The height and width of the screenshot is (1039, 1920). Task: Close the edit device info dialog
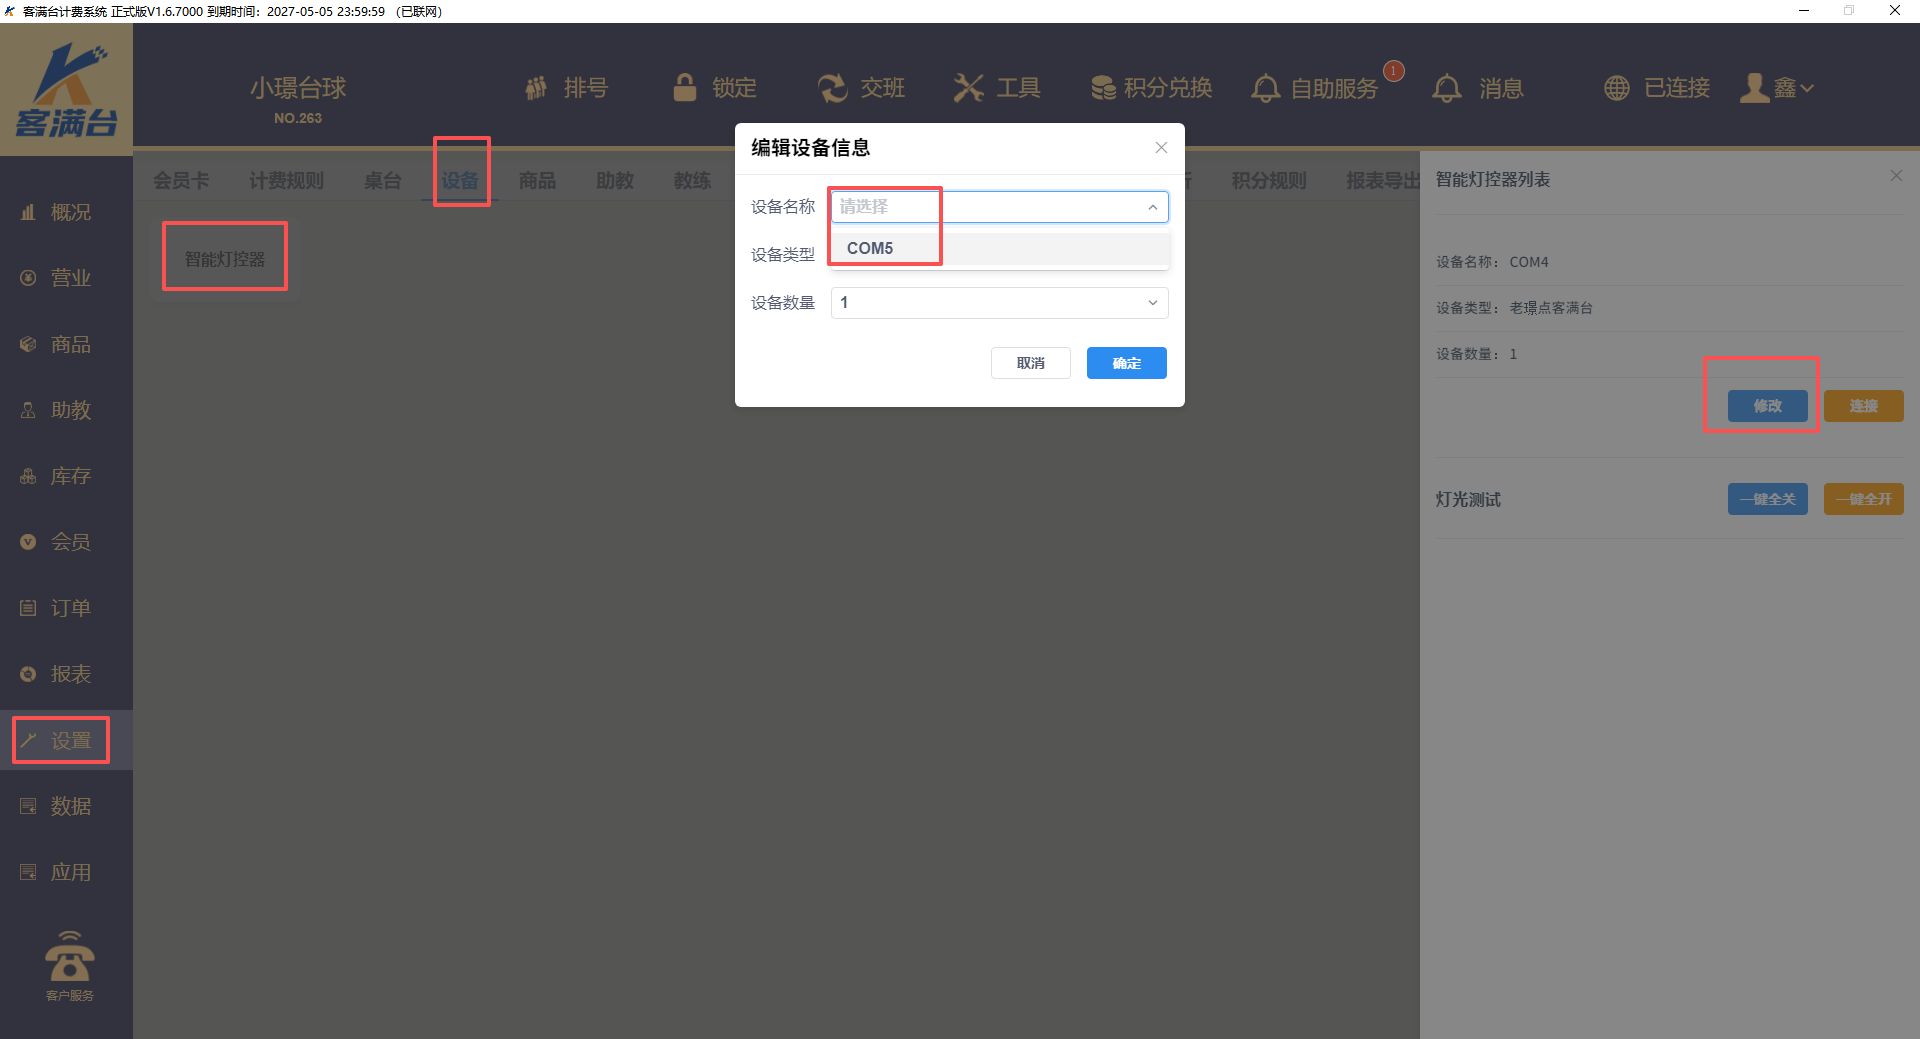(x=1161, y=148)
